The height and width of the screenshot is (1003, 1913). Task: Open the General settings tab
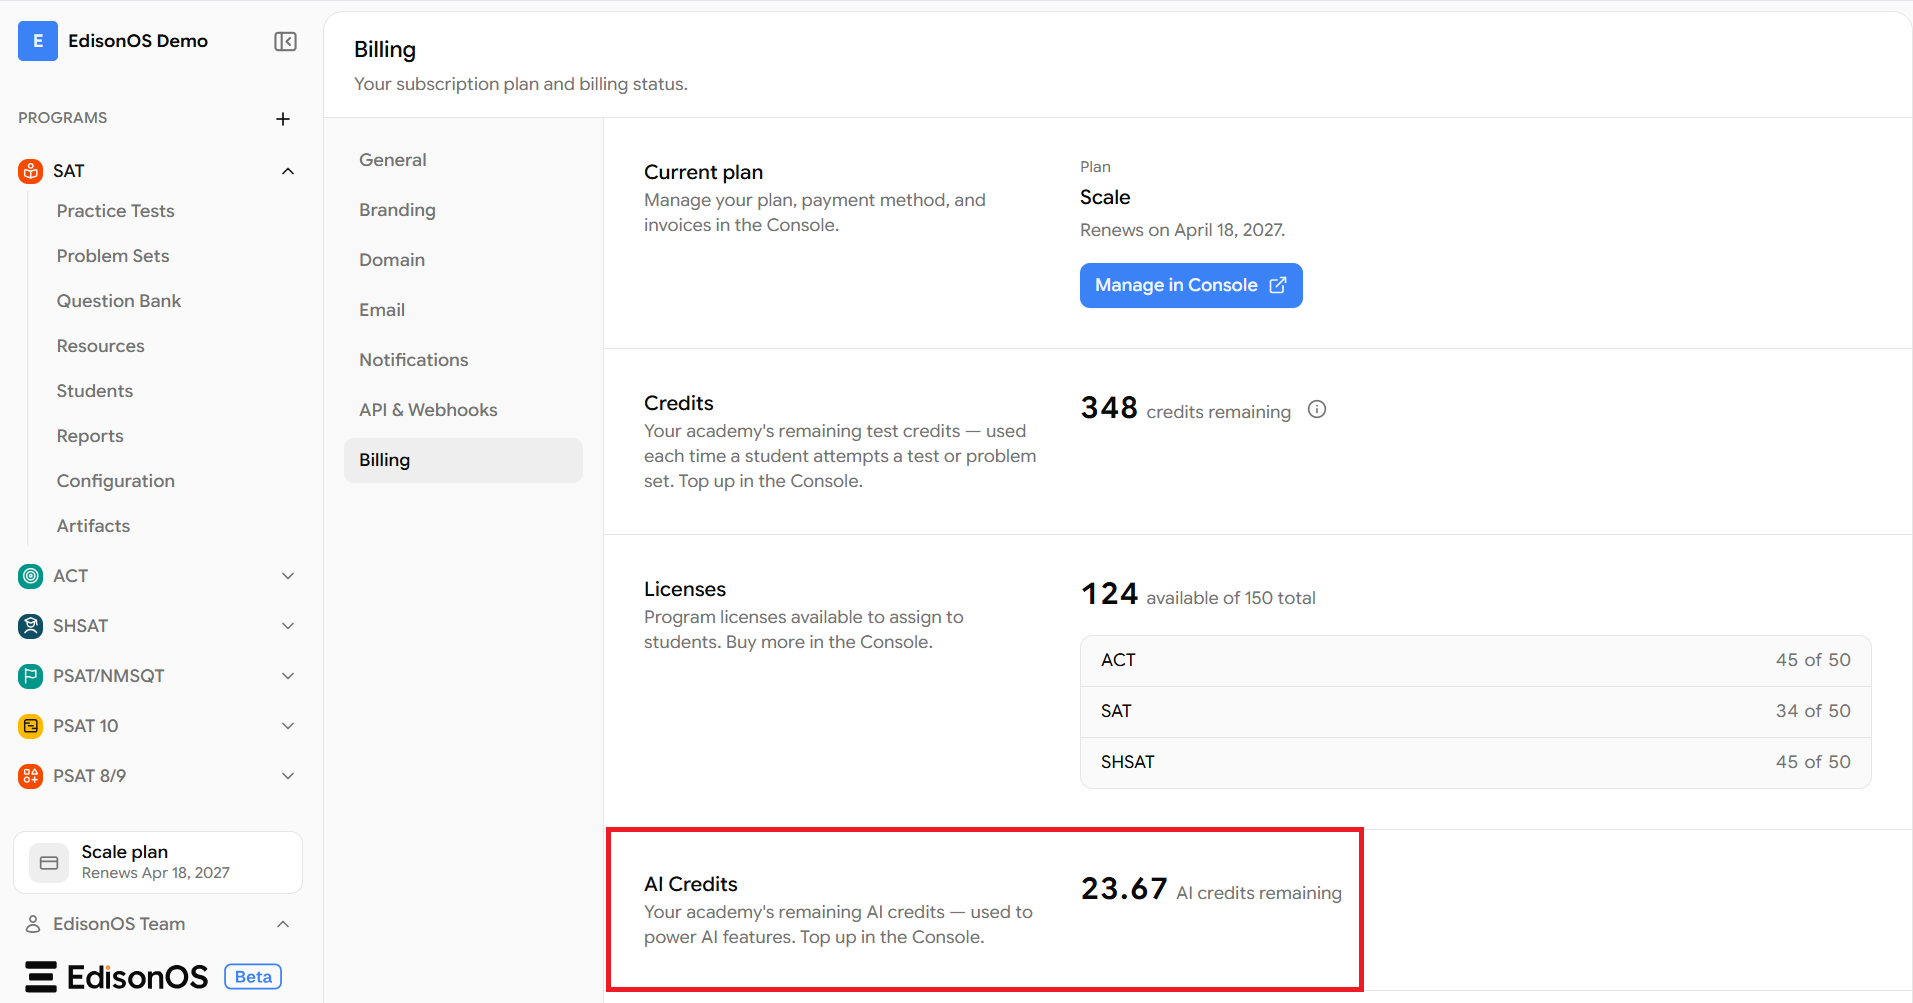(x=463, y=160)
